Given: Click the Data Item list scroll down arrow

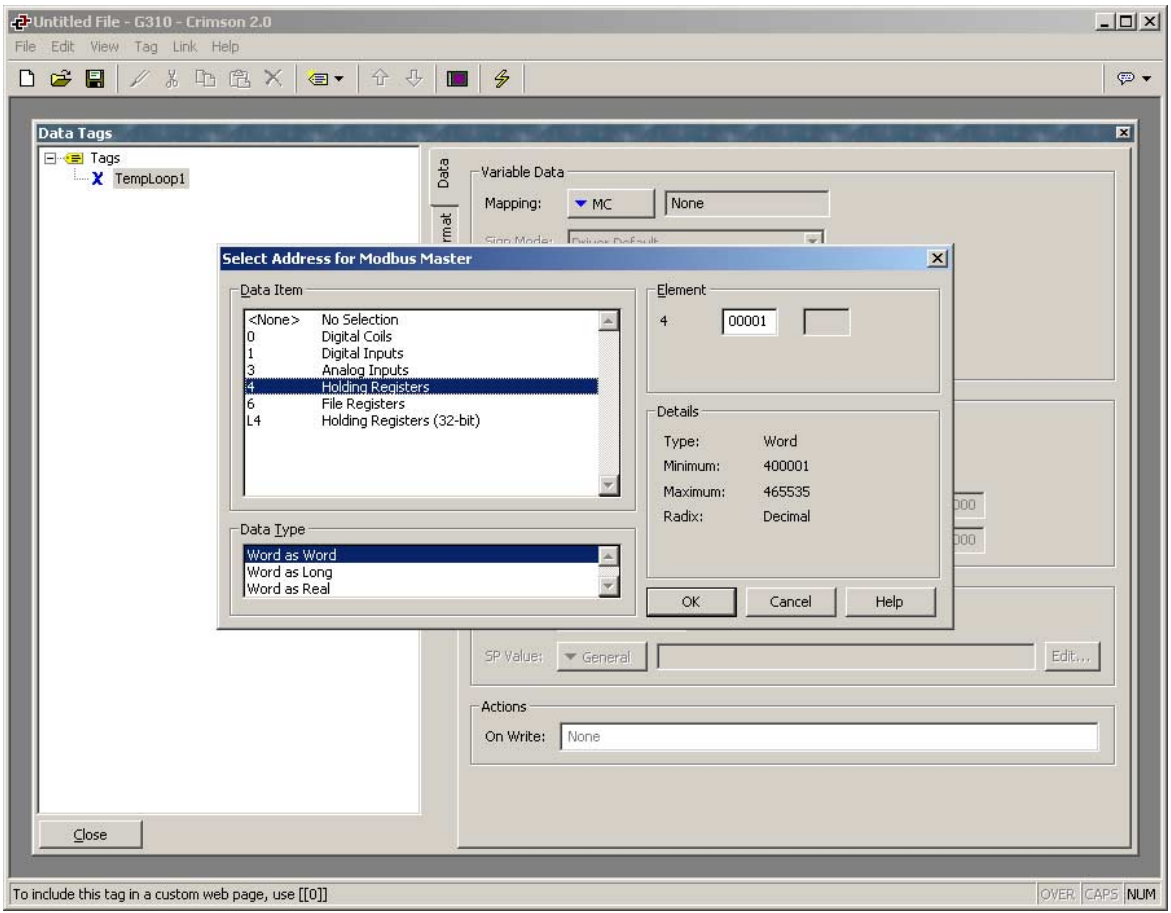Looking at the screenshot, I should coord(609,485).
